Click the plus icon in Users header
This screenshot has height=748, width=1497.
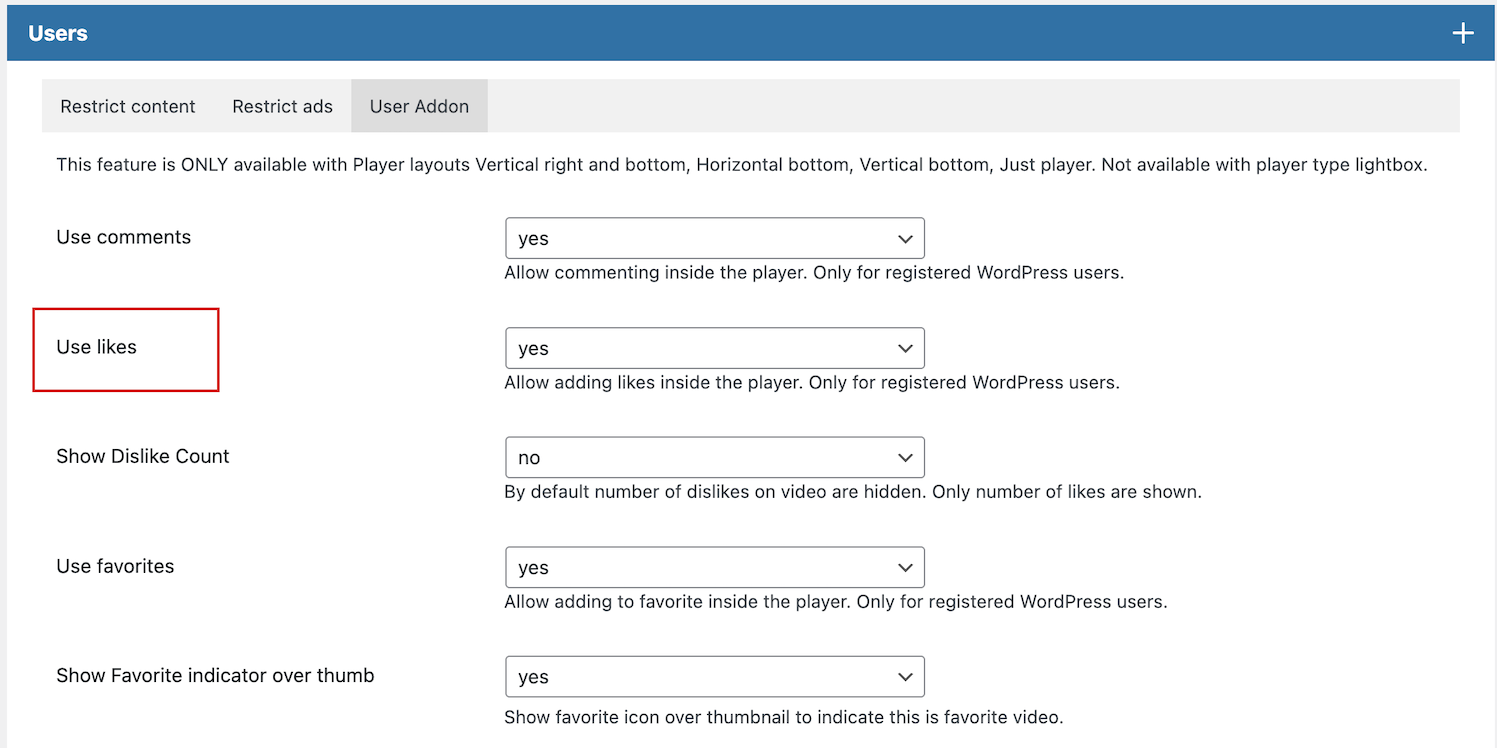1462,33
